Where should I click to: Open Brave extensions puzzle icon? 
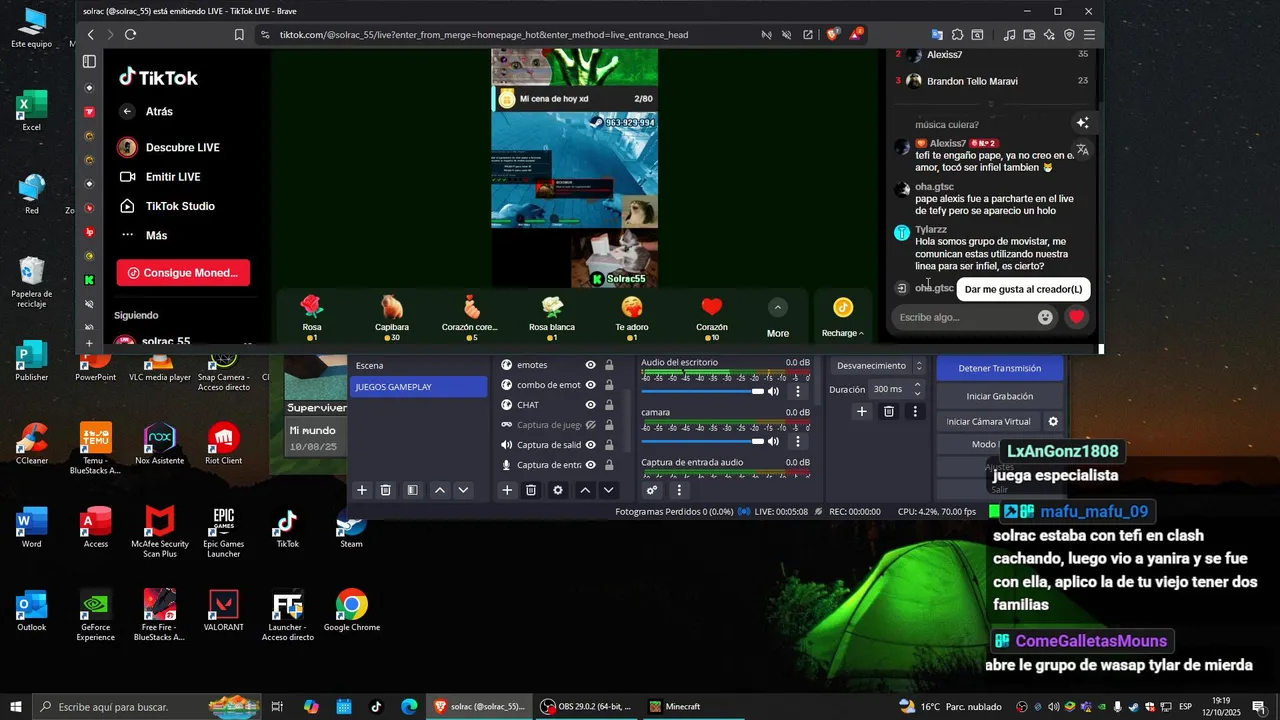[x=957, y=35]
